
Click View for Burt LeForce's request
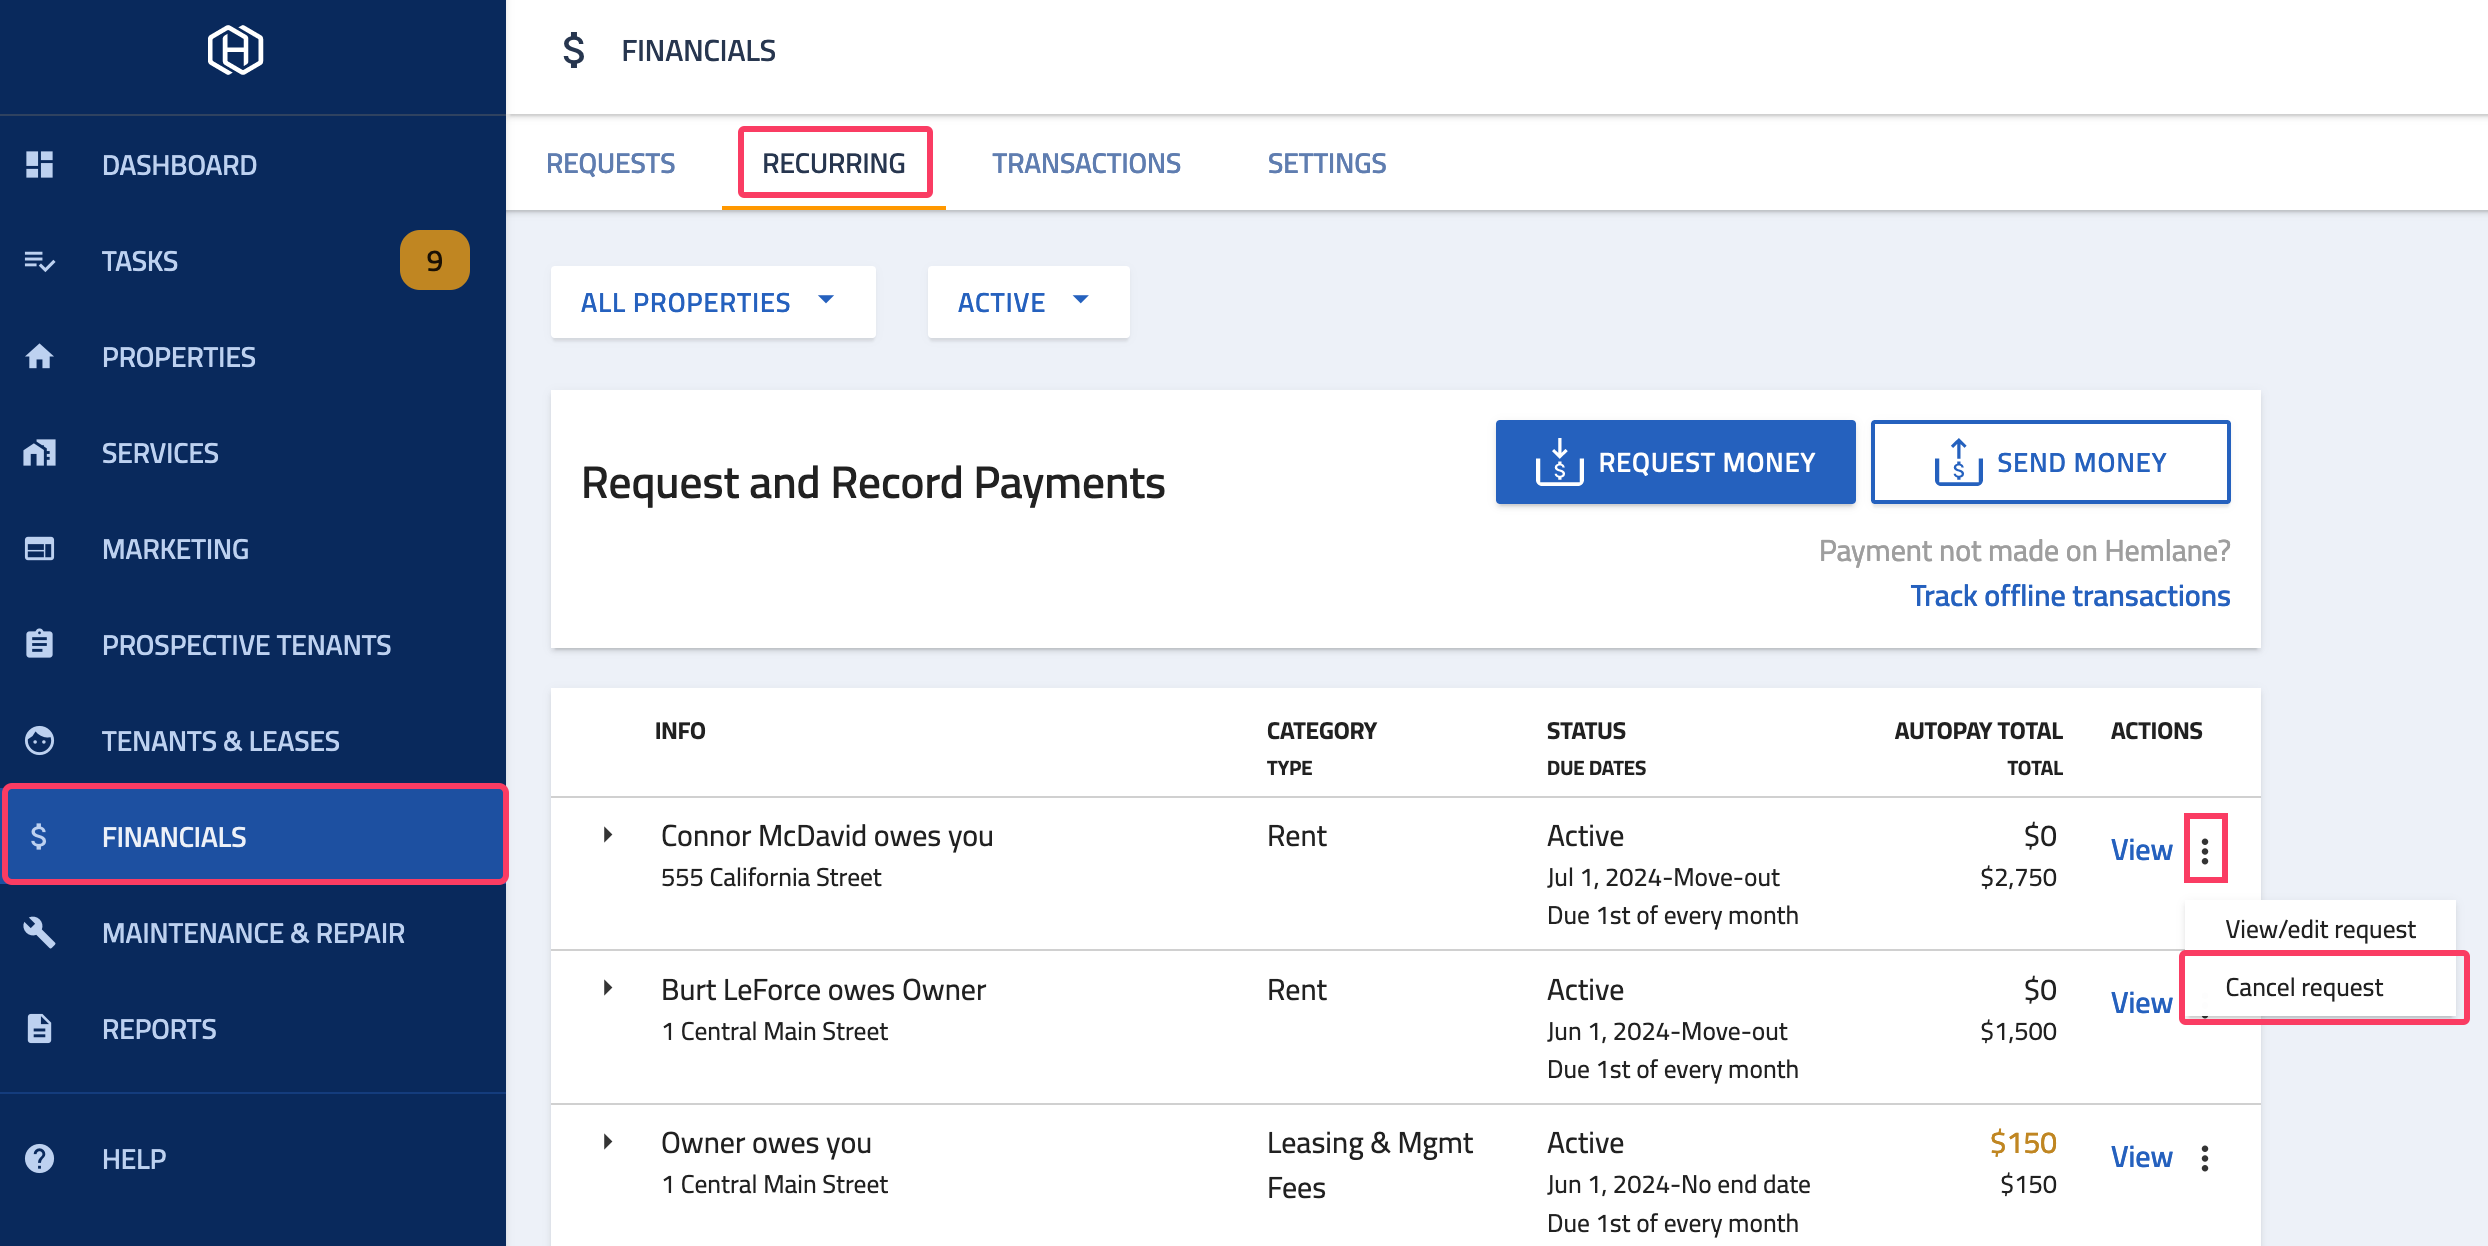tap(2140, 1002)
